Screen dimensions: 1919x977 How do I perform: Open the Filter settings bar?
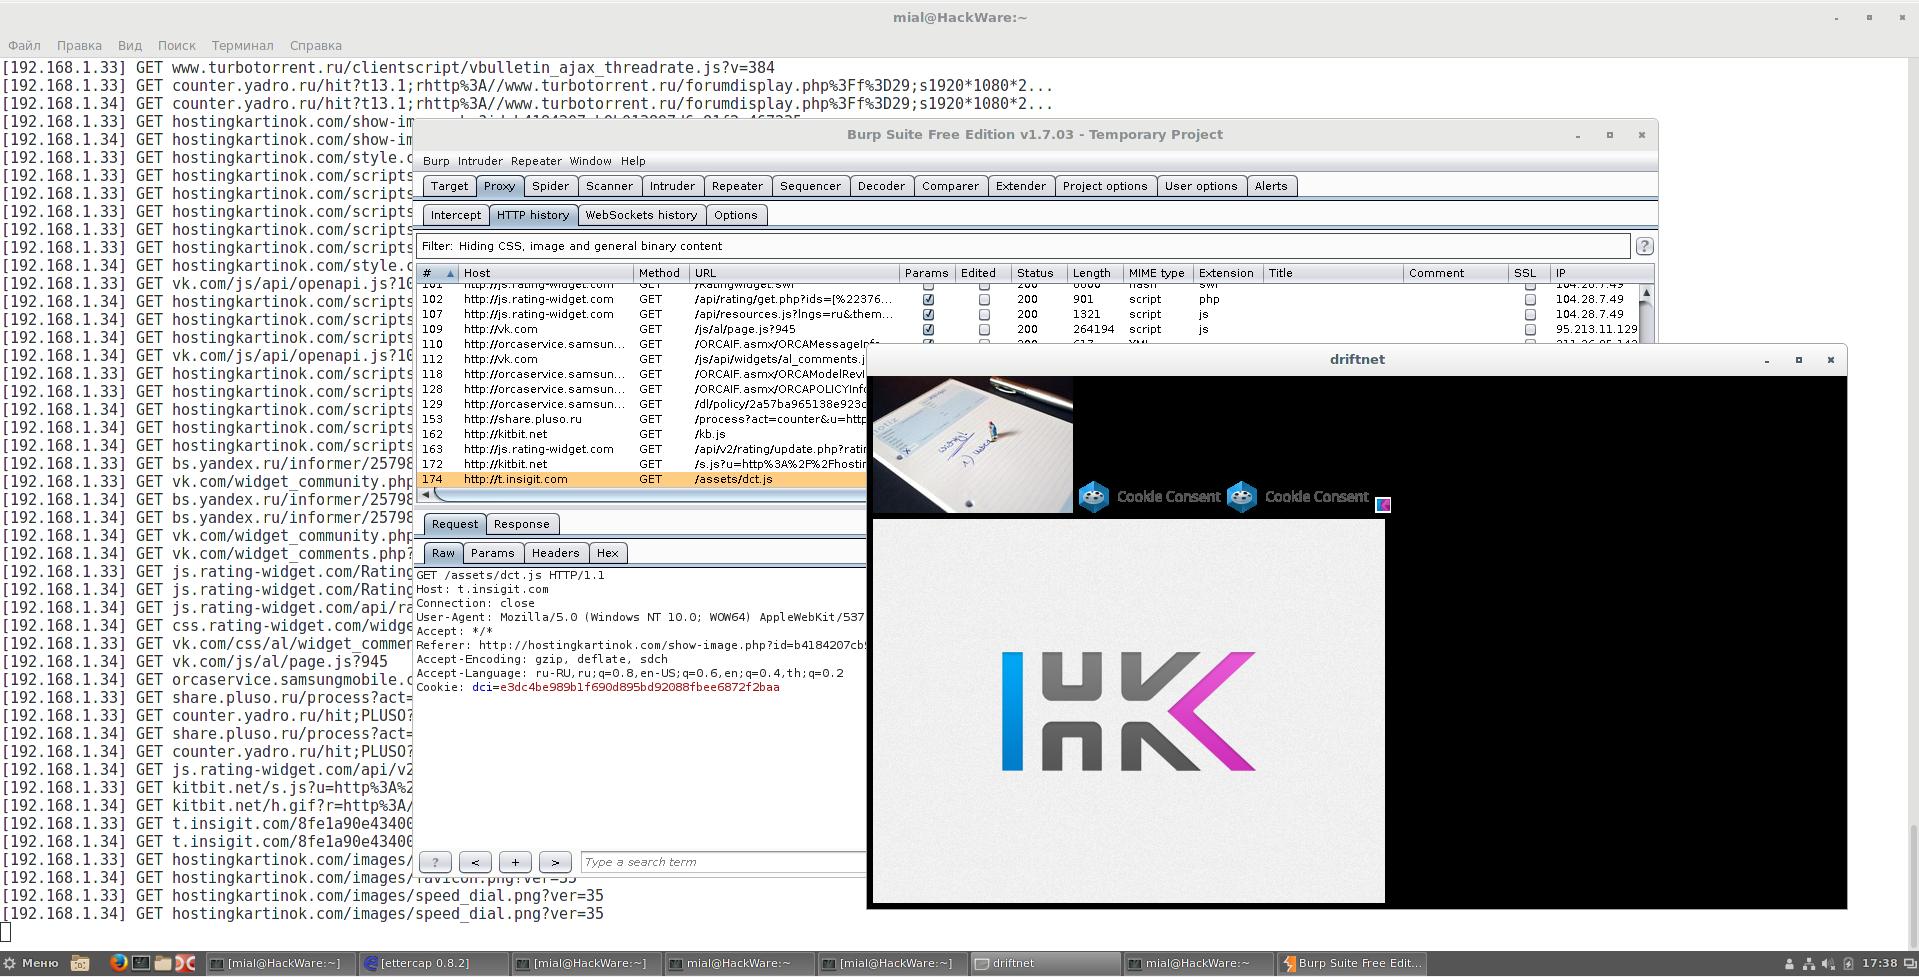click(x=1022, y=246)
